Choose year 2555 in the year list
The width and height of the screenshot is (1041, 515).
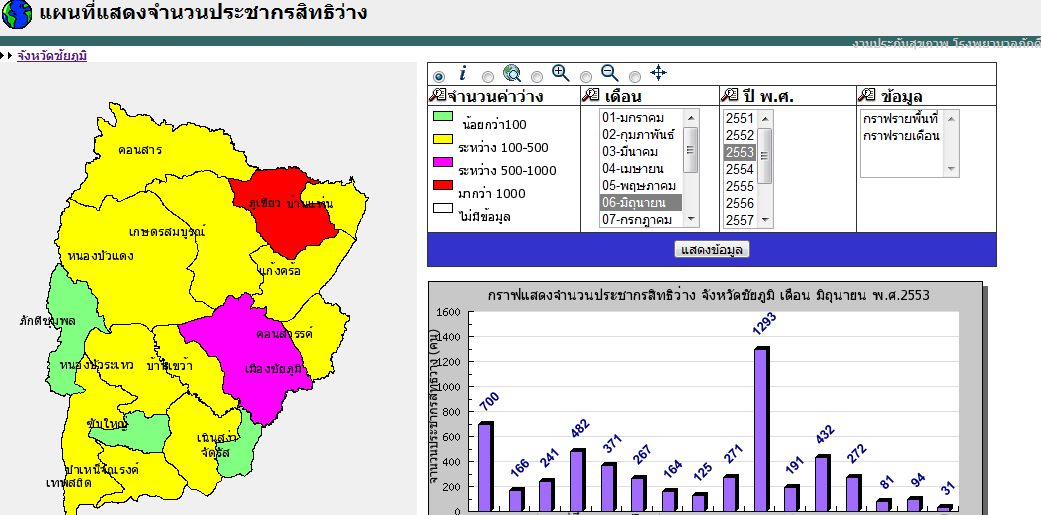740,186
